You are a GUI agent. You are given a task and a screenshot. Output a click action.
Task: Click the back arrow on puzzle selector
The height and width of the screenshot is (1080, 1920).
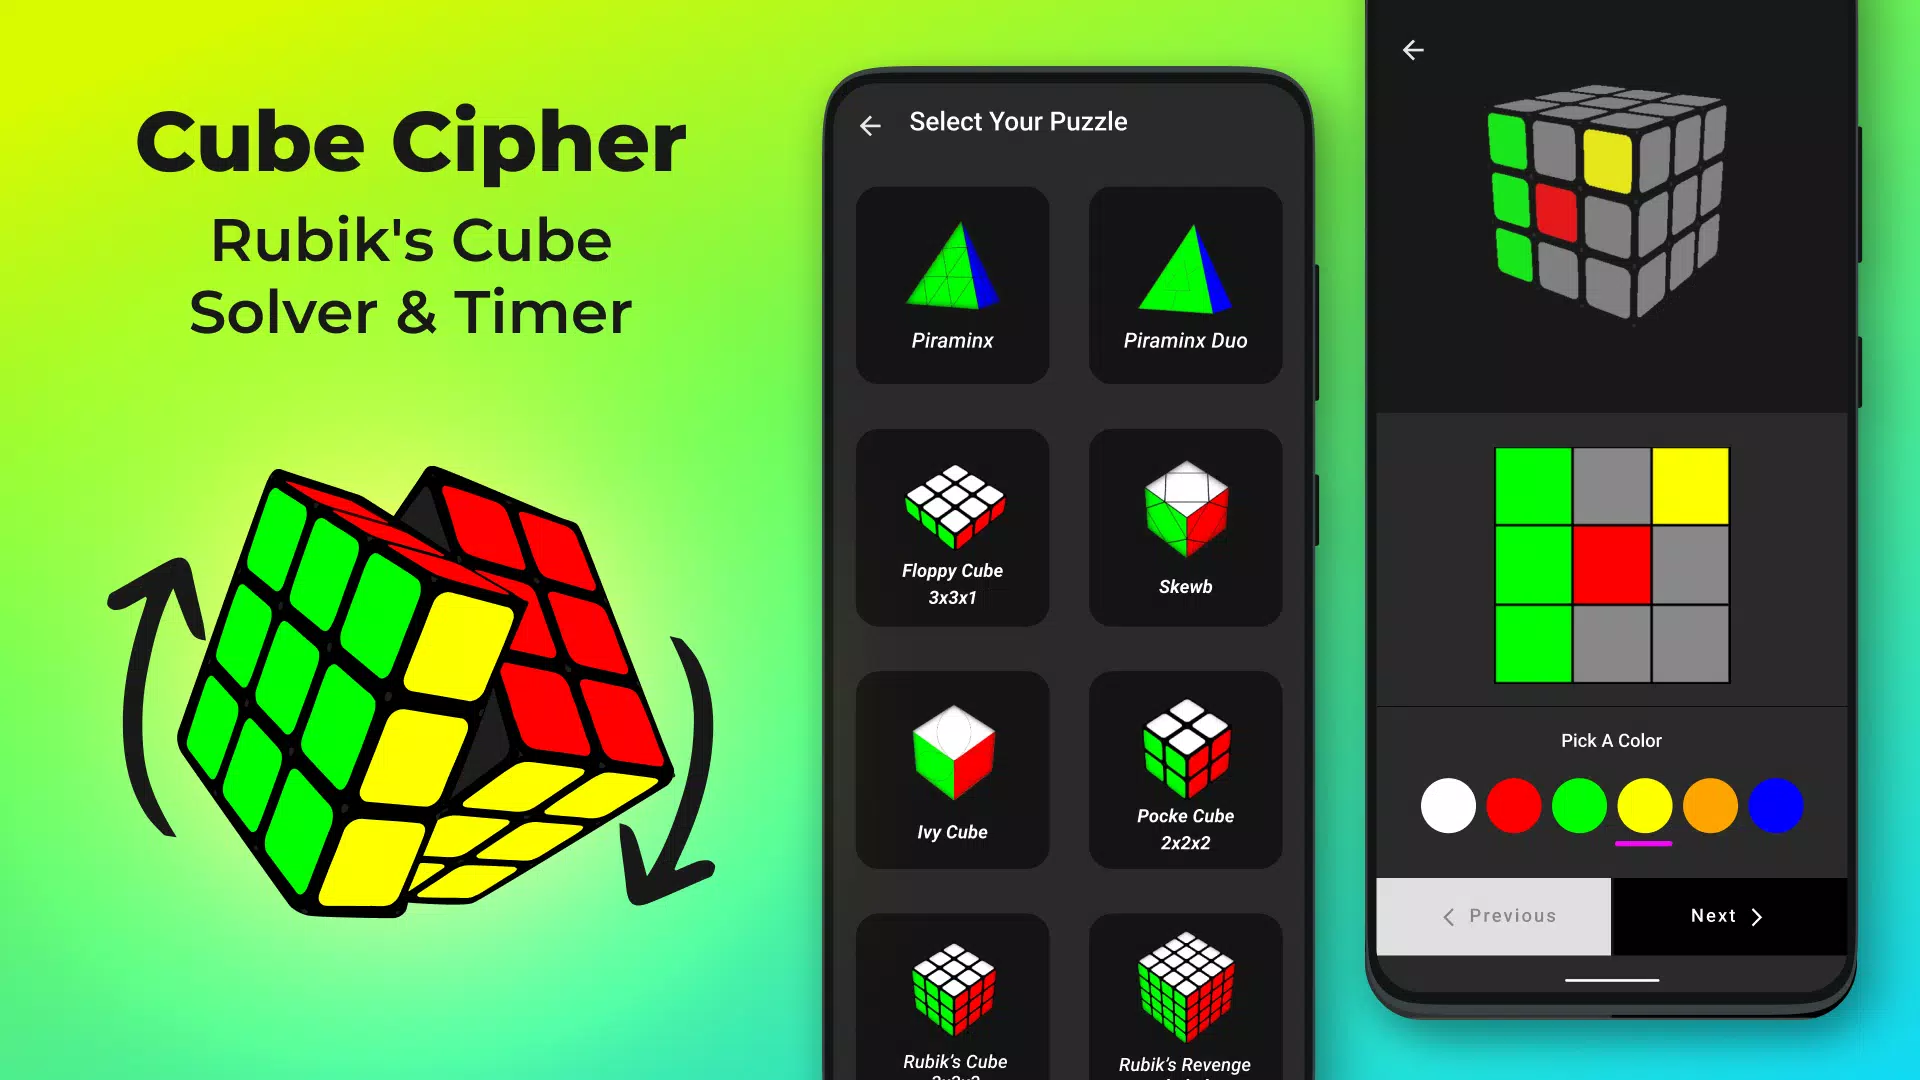[870, 124]
